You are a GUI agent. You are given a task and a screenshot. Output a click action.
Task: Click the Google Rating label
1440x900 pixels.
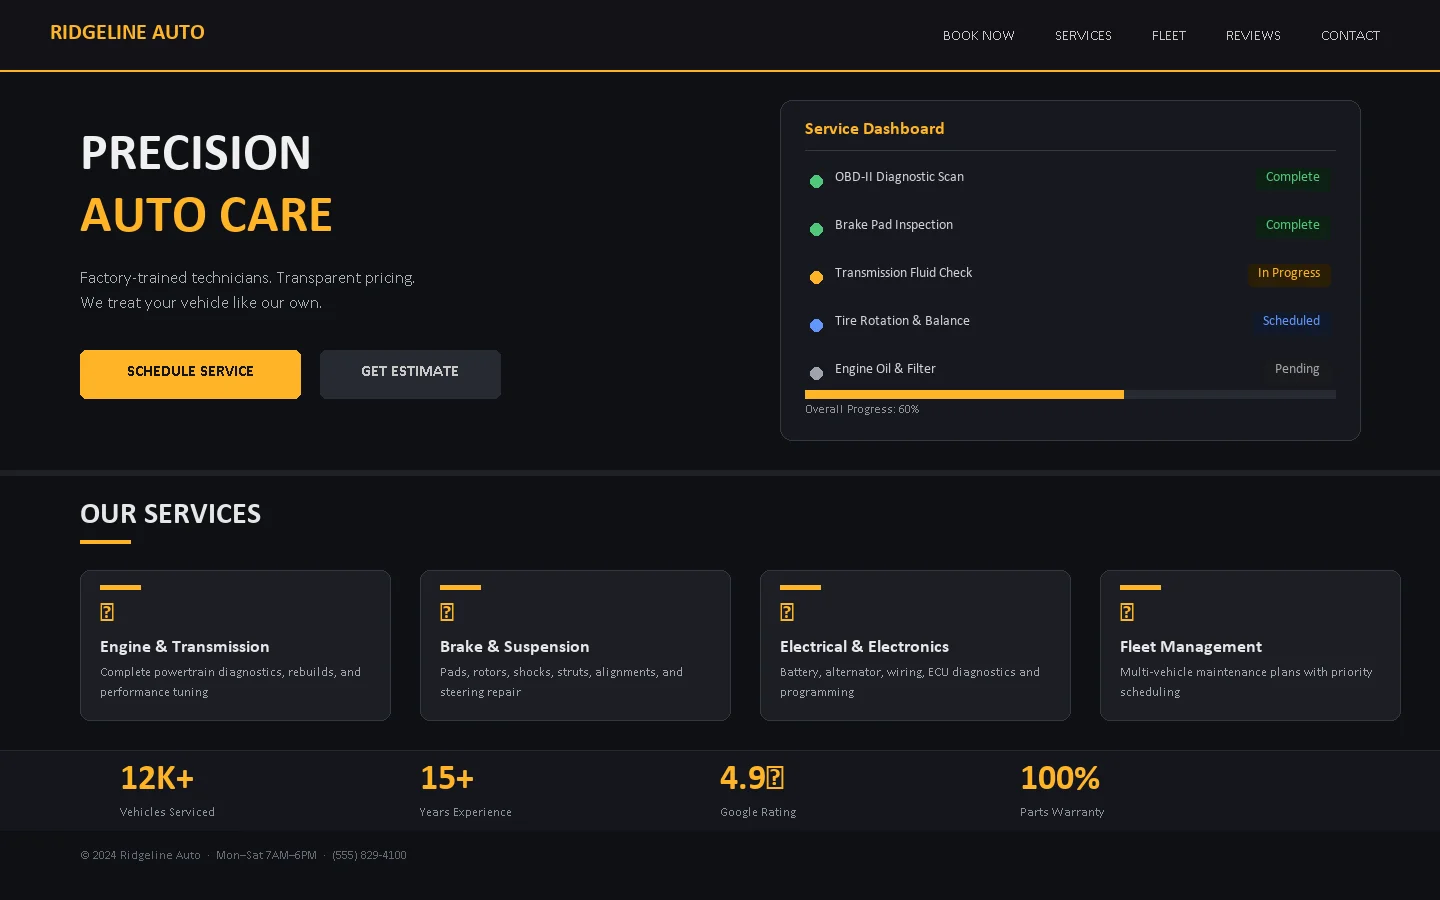click(x=758, y=812)
